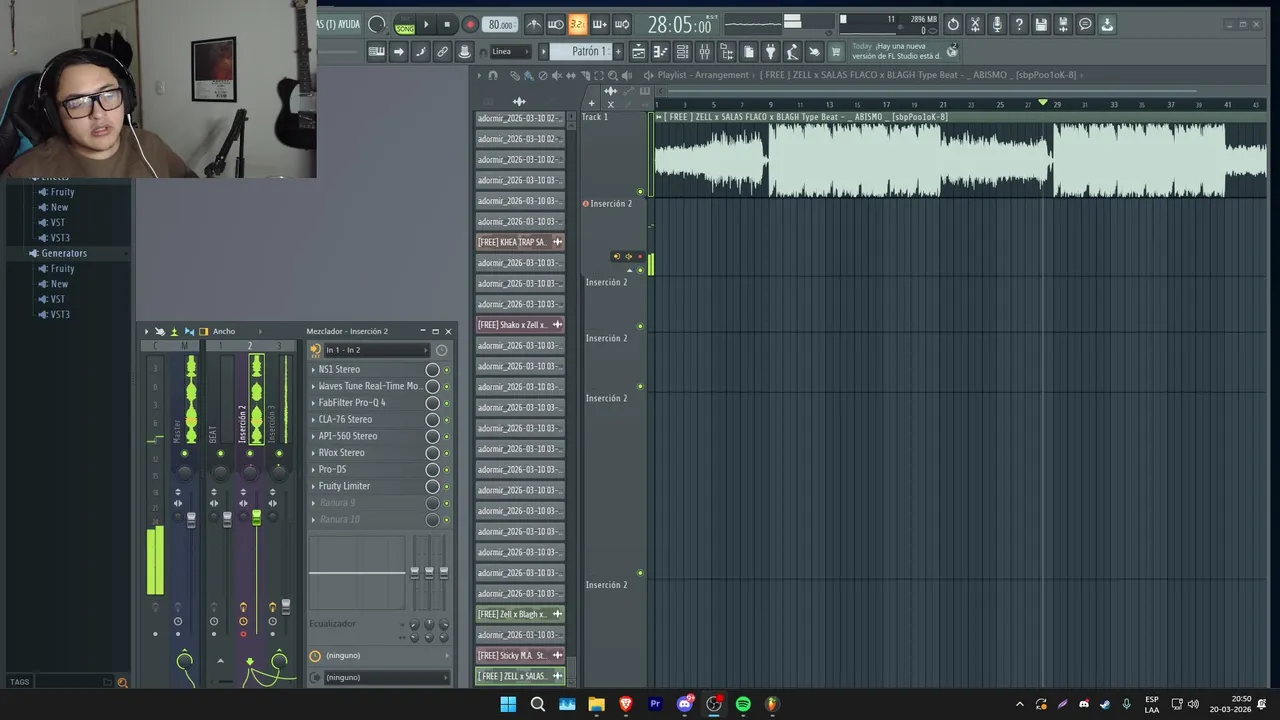This screenshot has height=720, width=1280.
Task: Toggle the metronome icon
Action: tap(534, 24)
